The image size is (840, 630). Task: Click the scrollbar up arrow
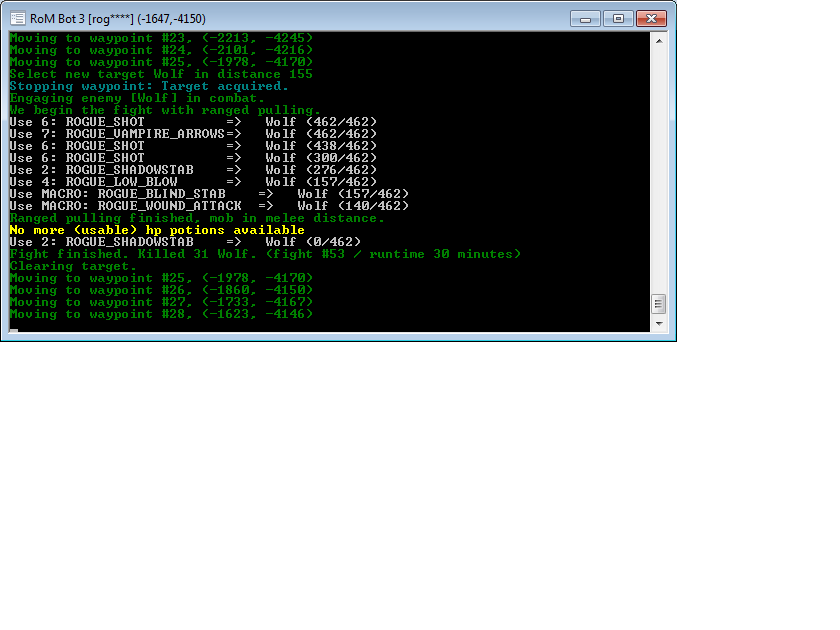tap(659, 40)
